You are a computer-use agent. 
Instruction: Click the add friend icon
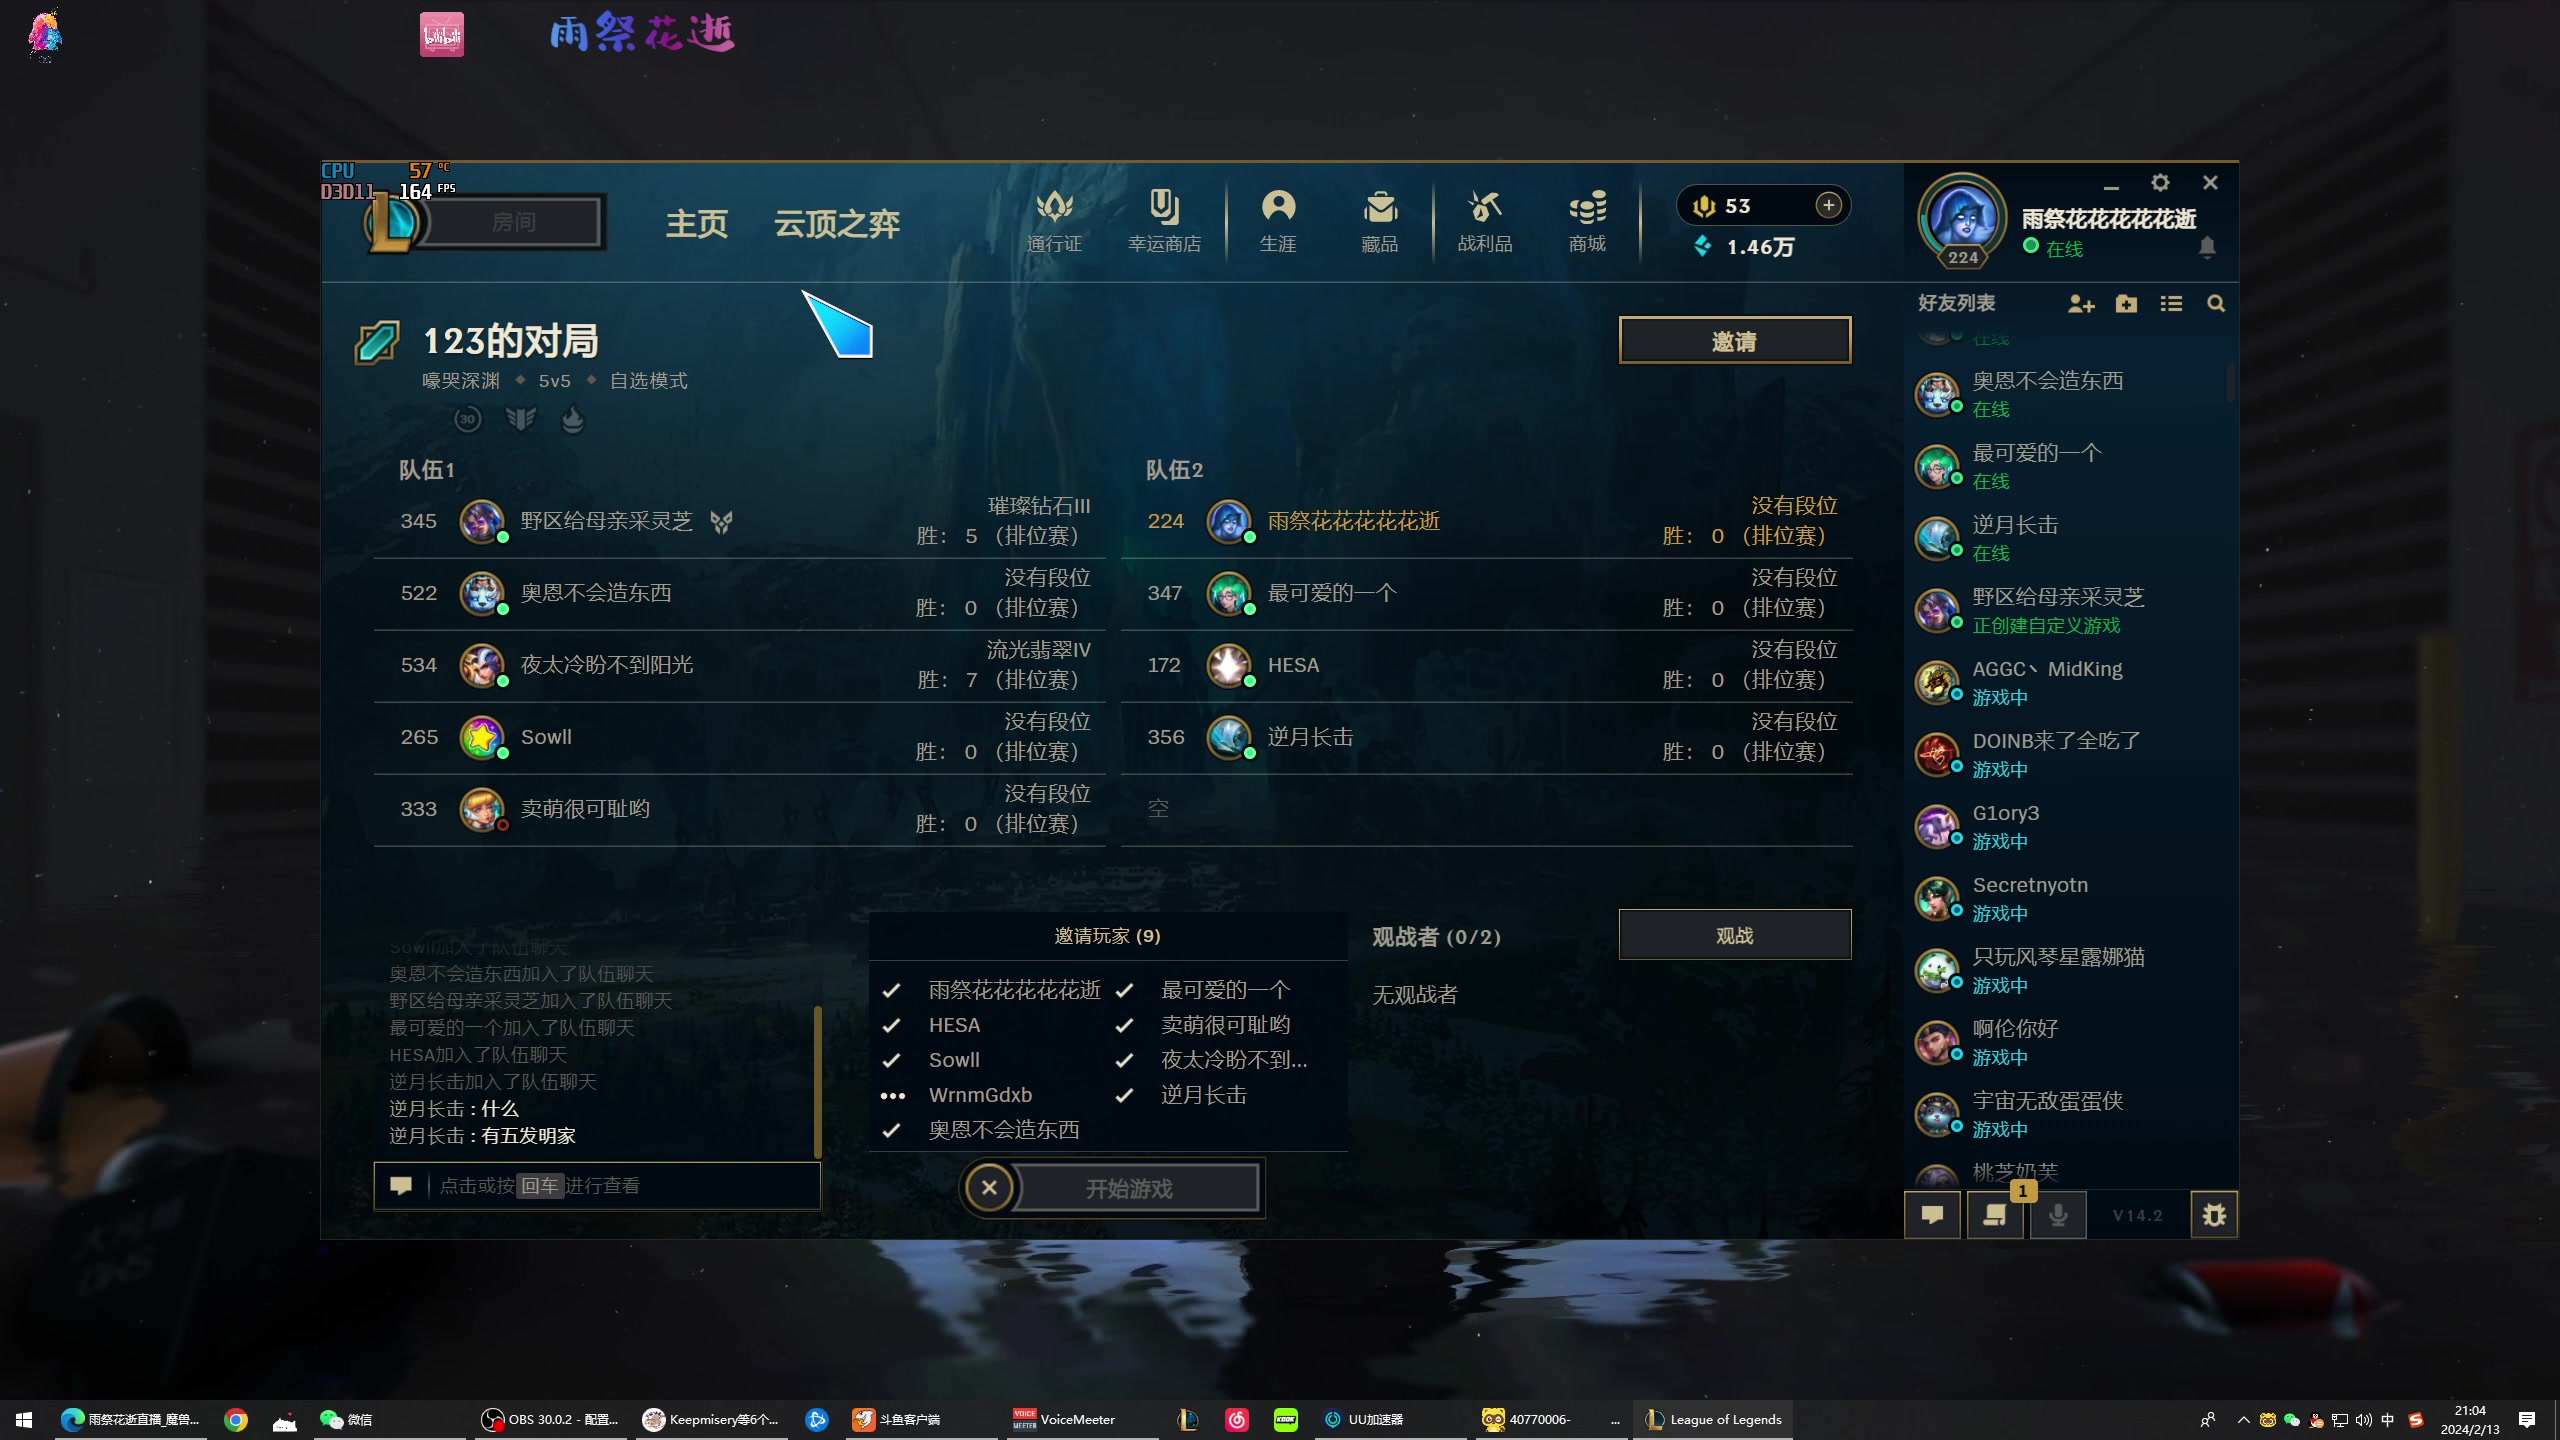point(2081,303)
